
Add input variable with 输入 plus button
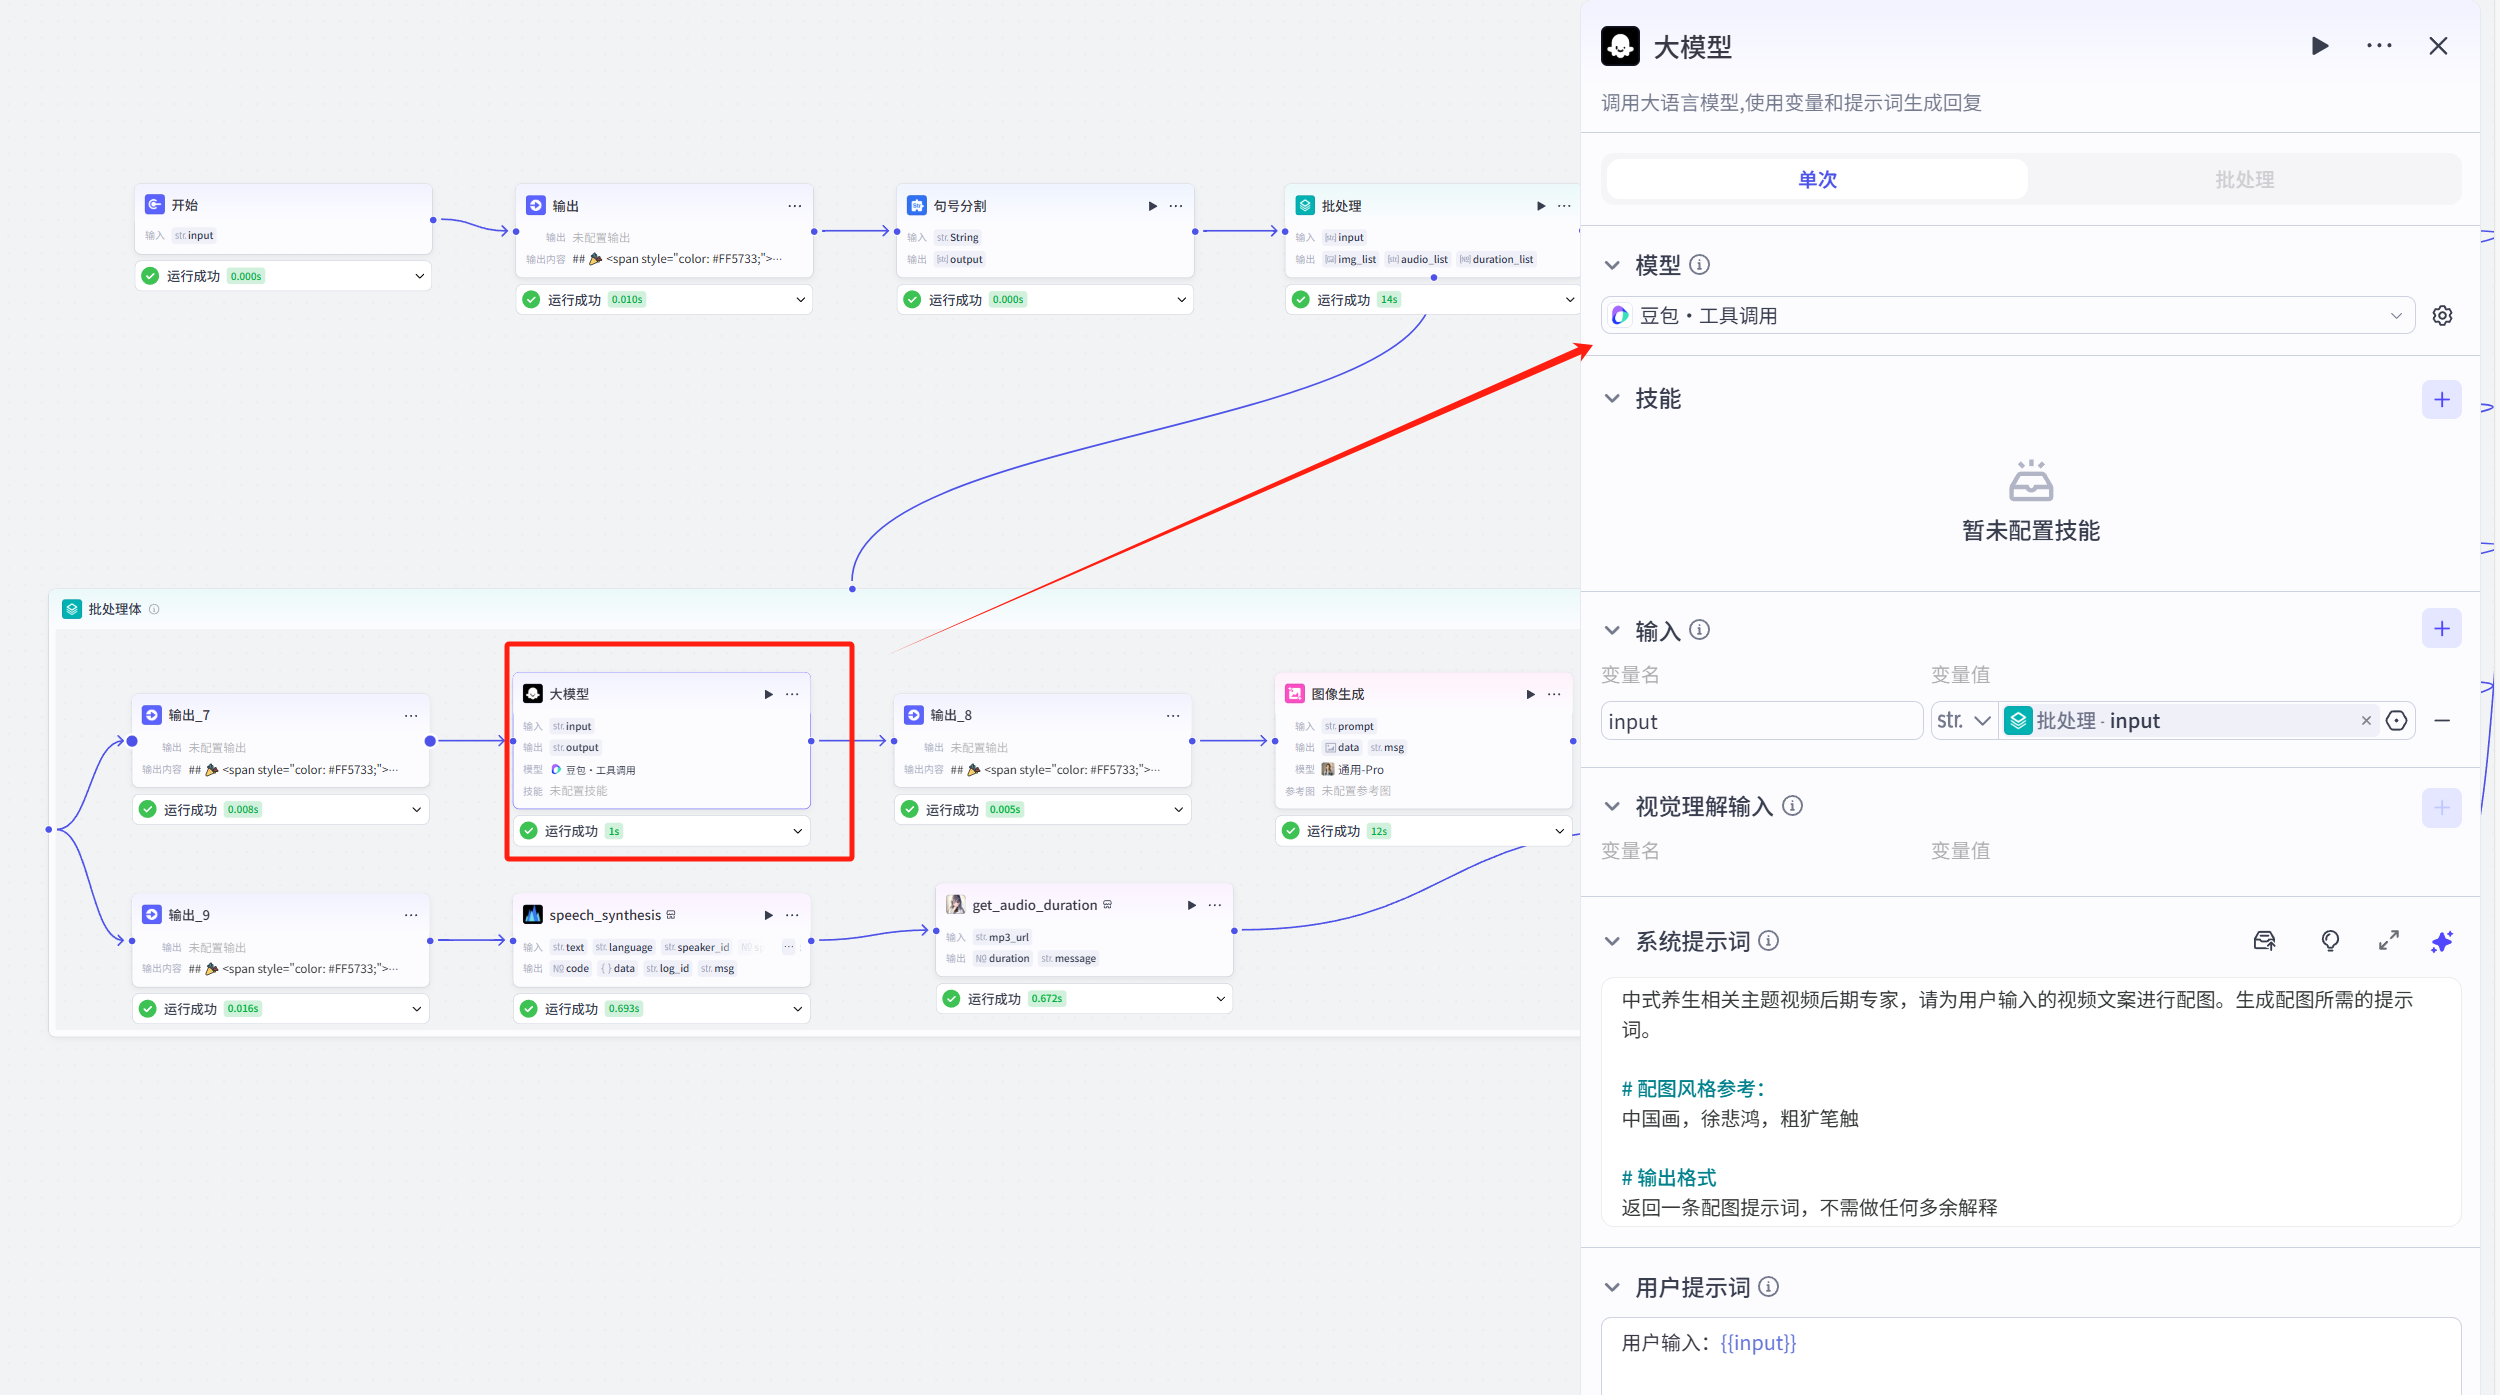(2441, 629)
